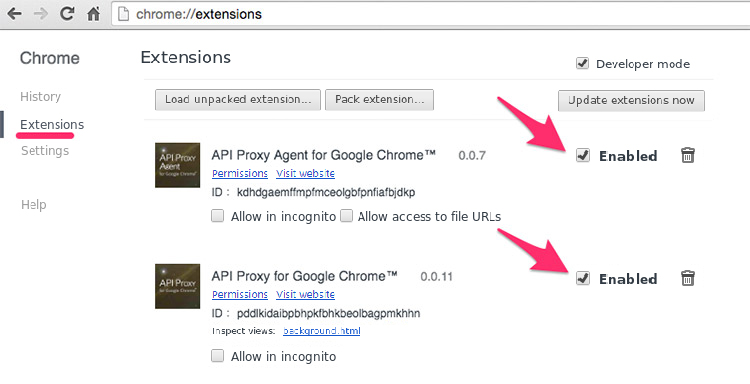Enable Allow access to file URLs
This screenshot has height=384, width=750.
[346, 216]
